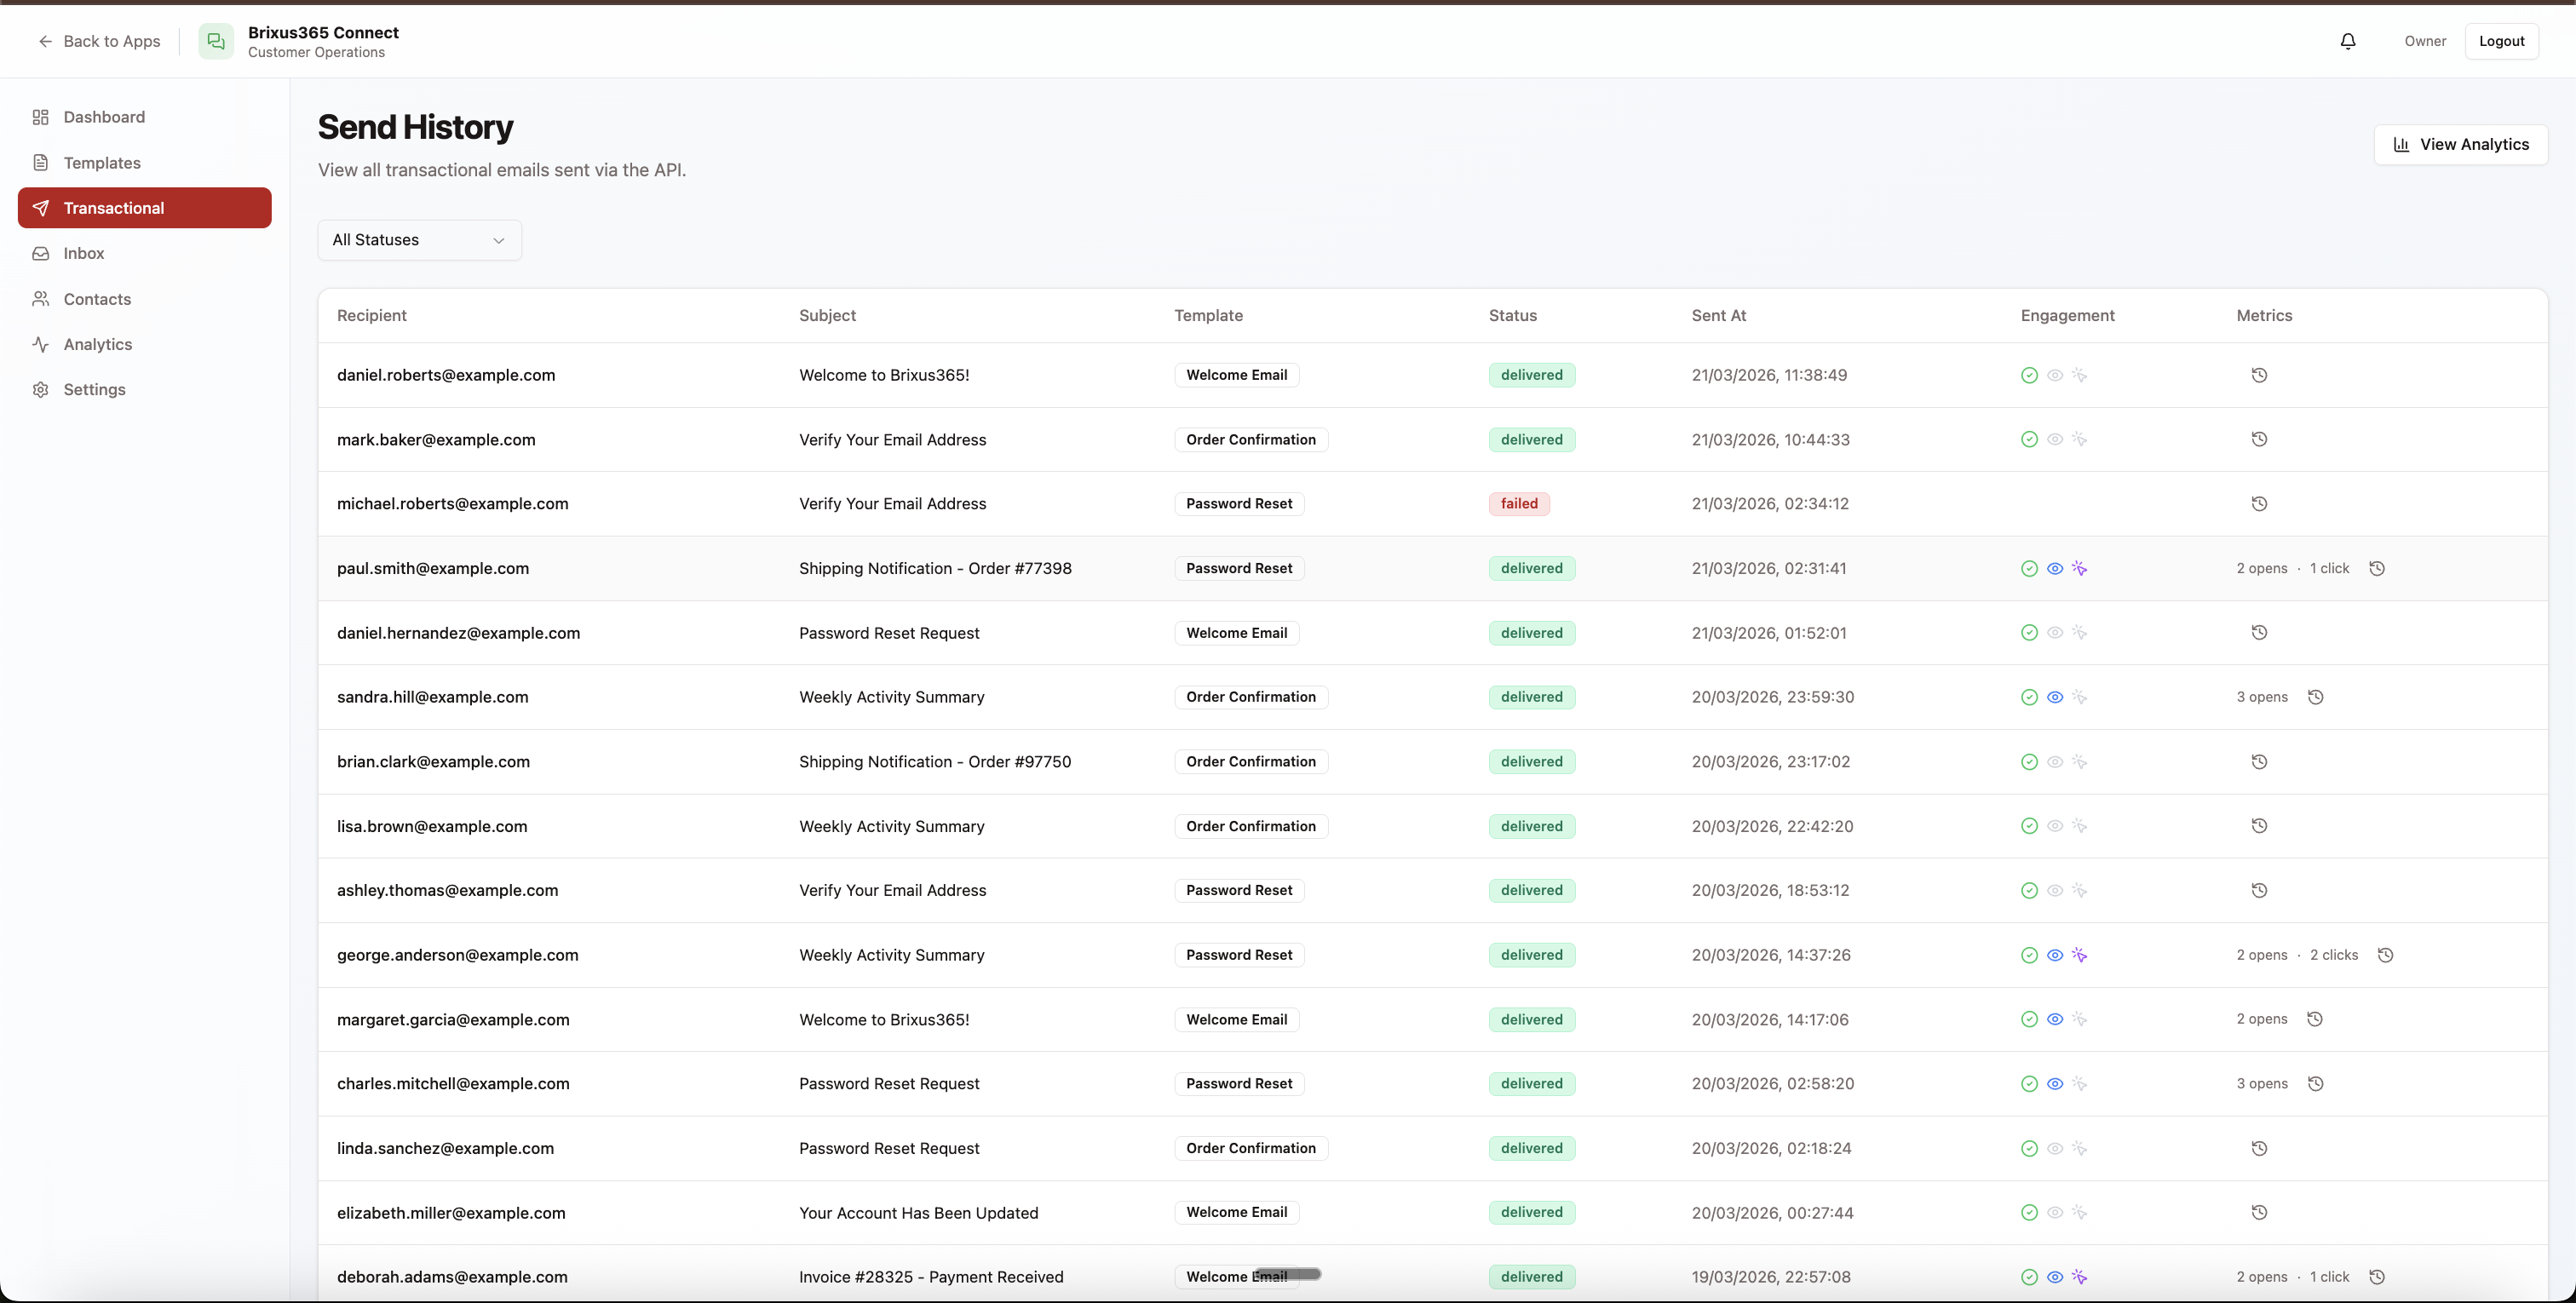Open Inbox in sidebar
Screen dimensions: 2576x1303
click(145, 253)
